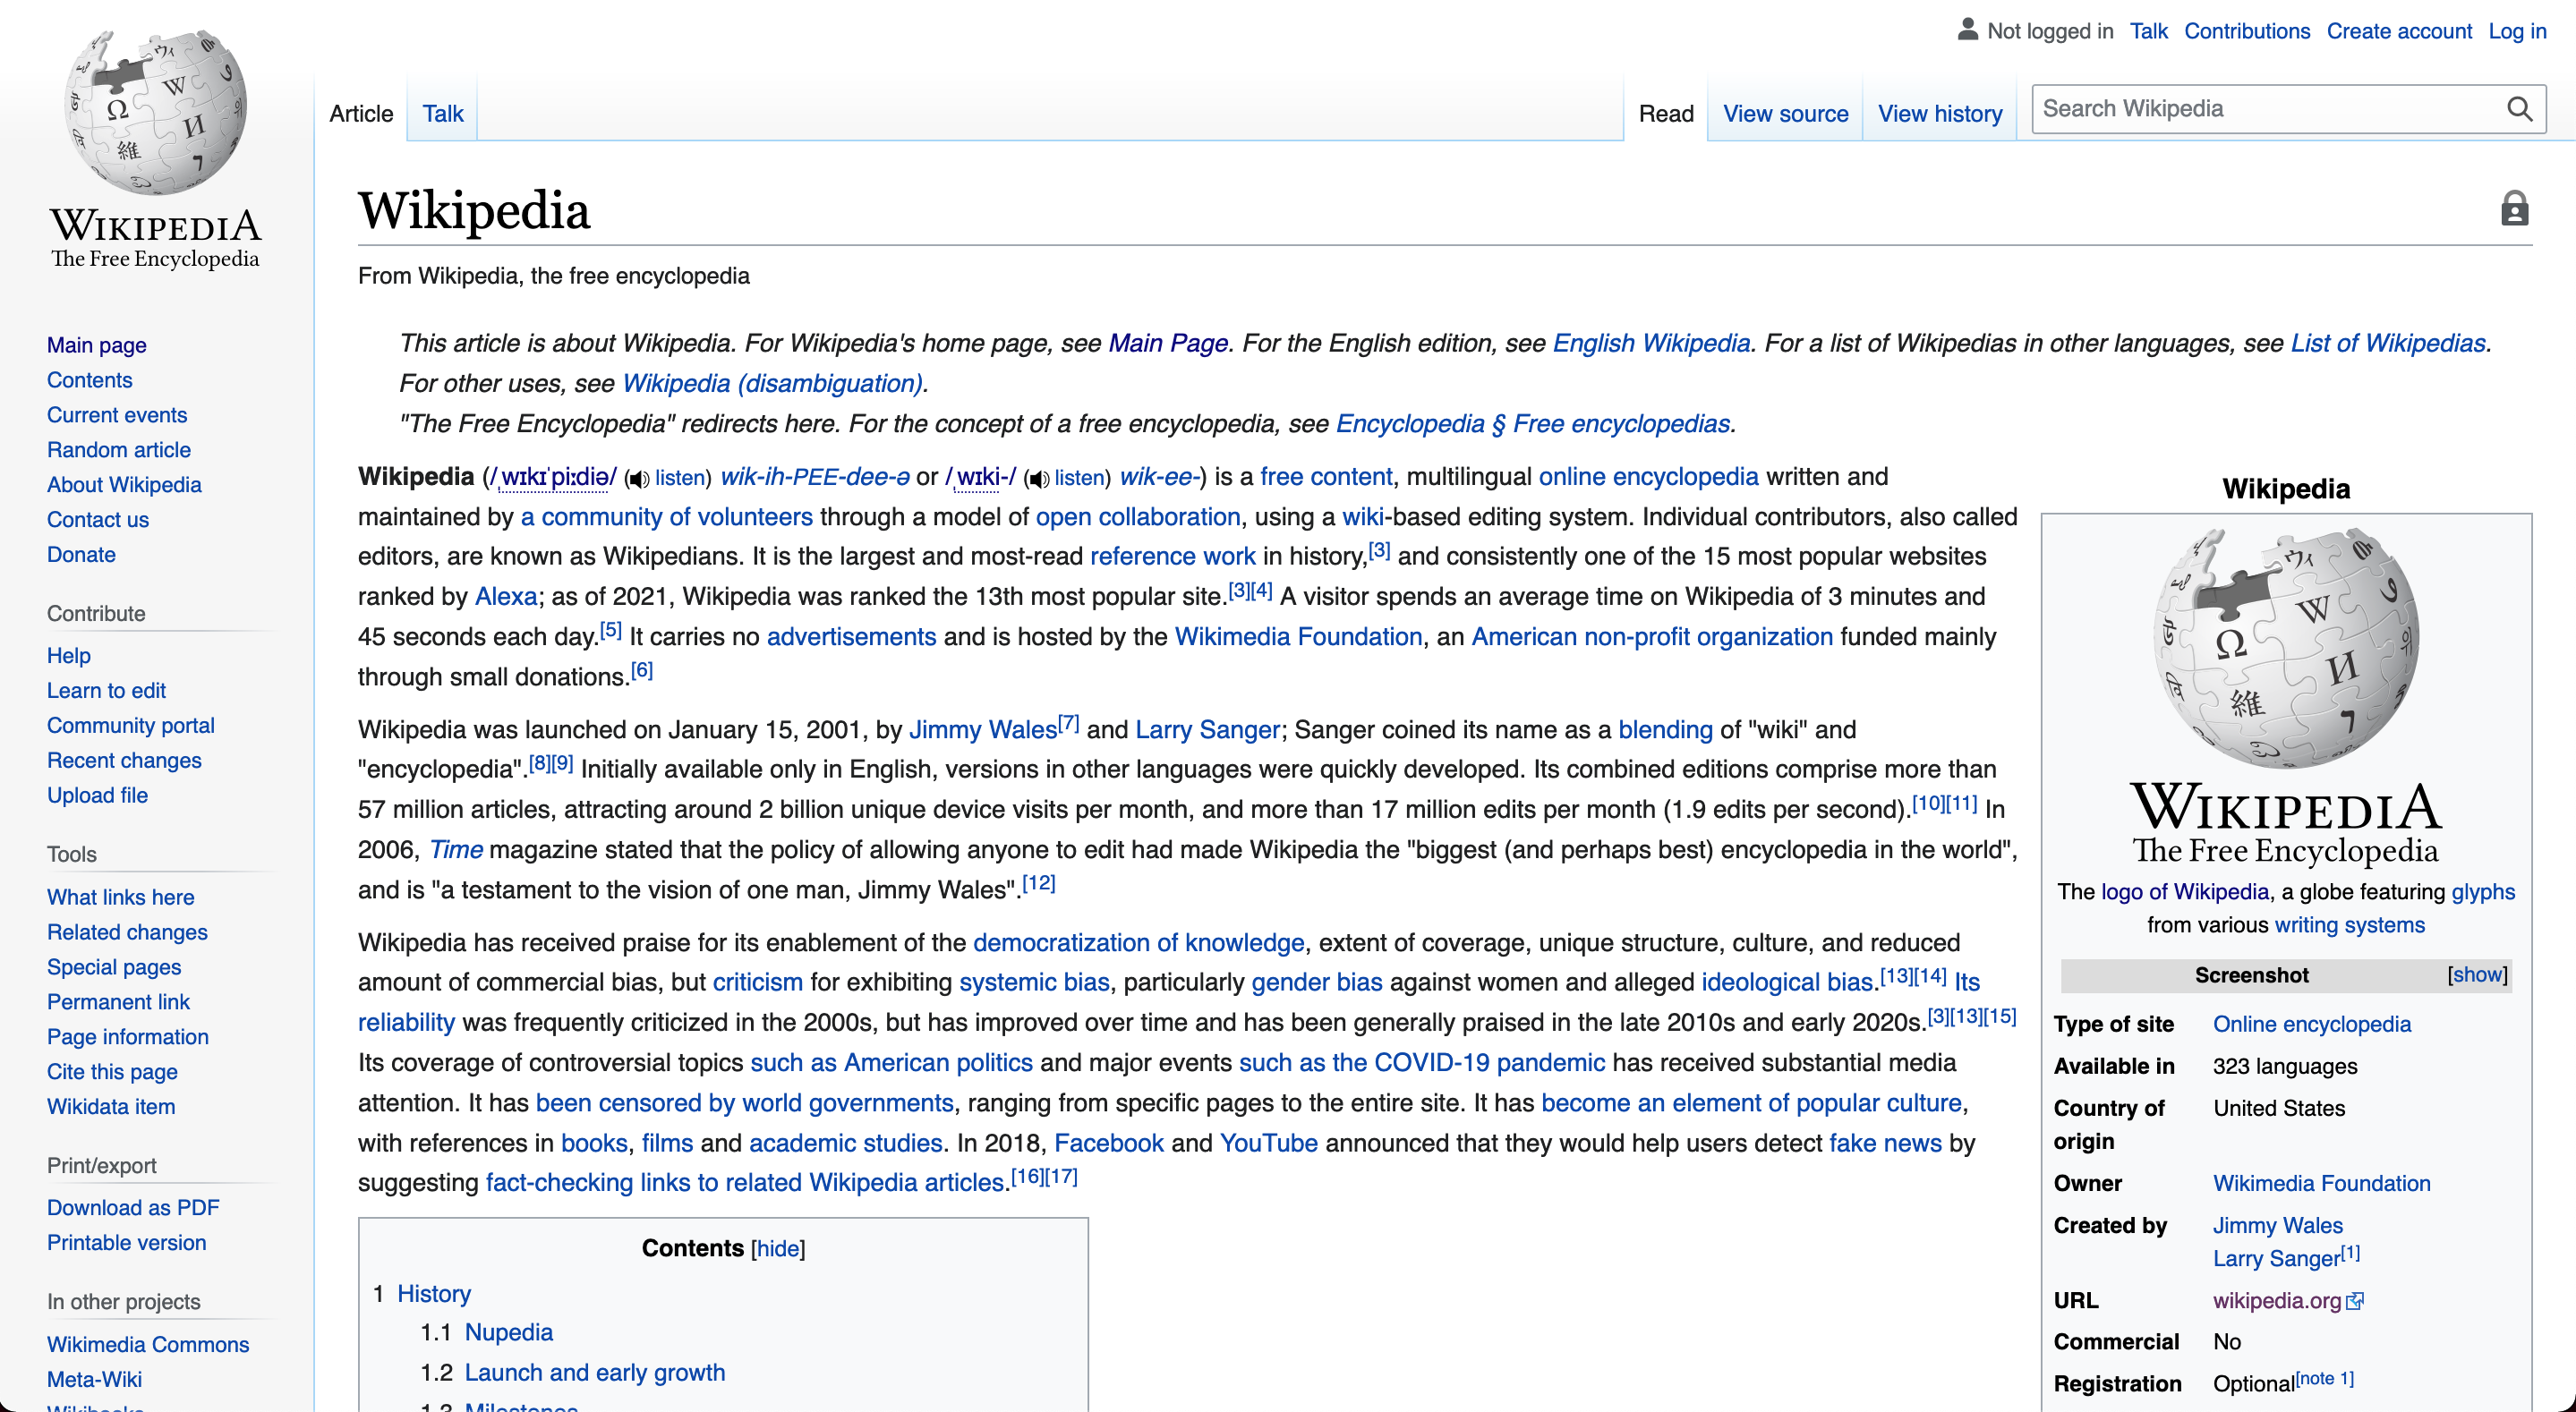
Task: Jump to Nupedia section in Contents
Action: coord(509,1333)
